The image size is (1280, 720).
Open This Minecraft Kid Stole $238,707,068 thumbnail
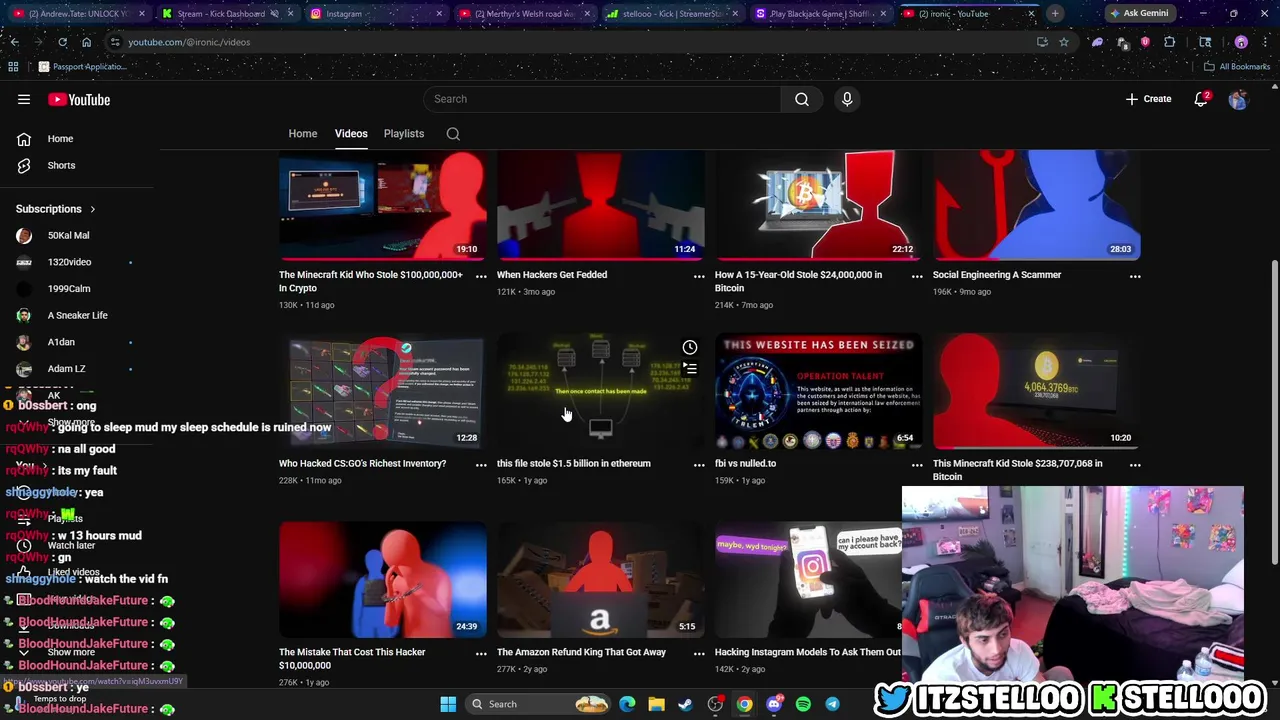[x=1037, y=390]
